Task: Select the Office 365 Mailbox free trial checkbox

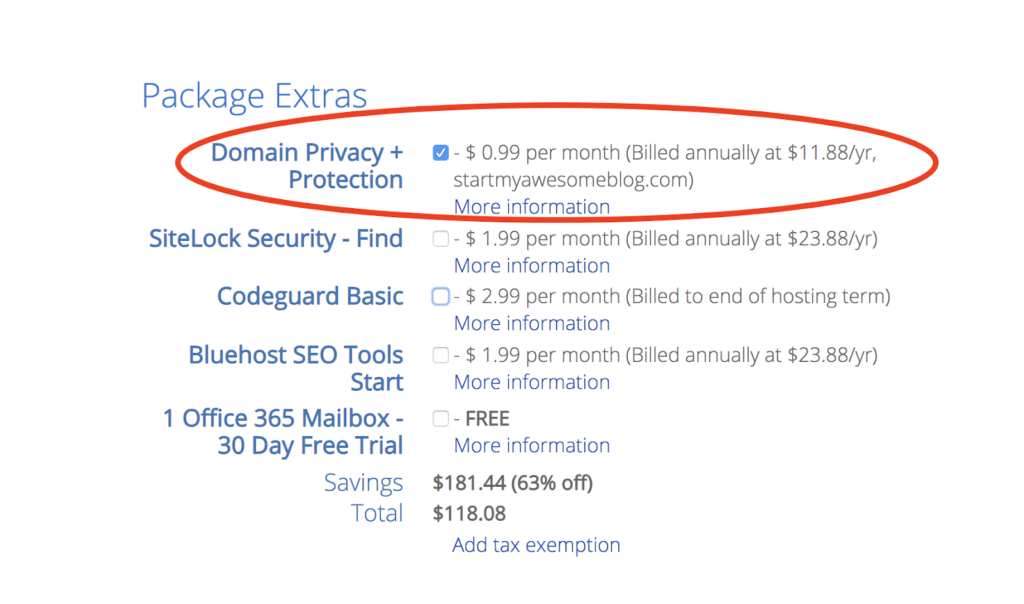Action: tap(440, 419)
